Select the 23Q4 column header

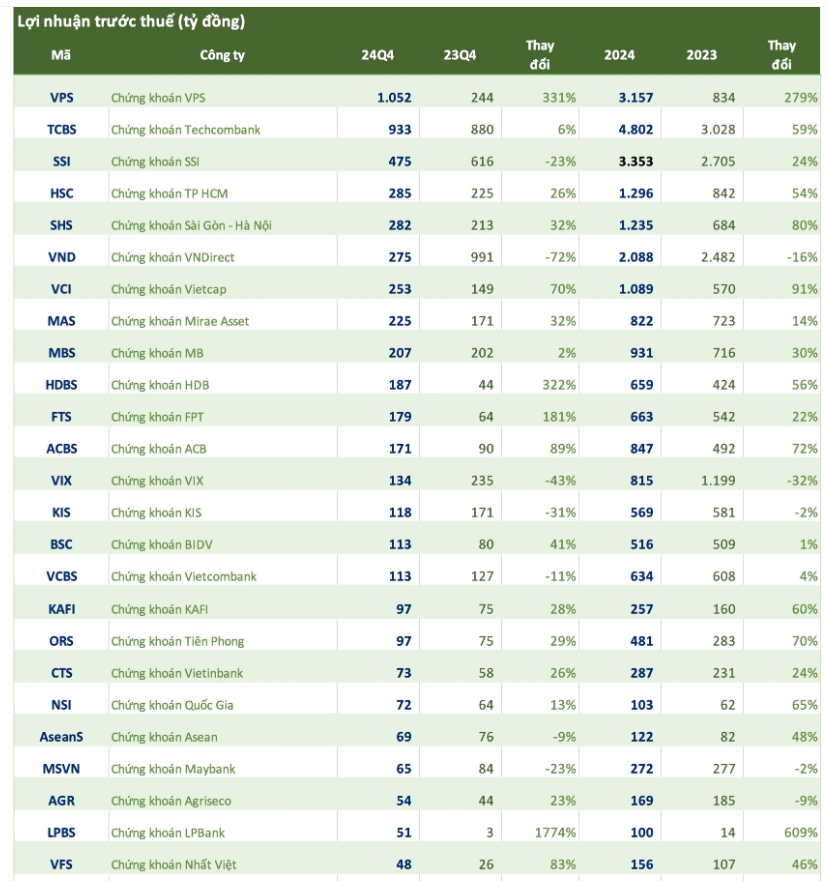click(x=460, y=55)
